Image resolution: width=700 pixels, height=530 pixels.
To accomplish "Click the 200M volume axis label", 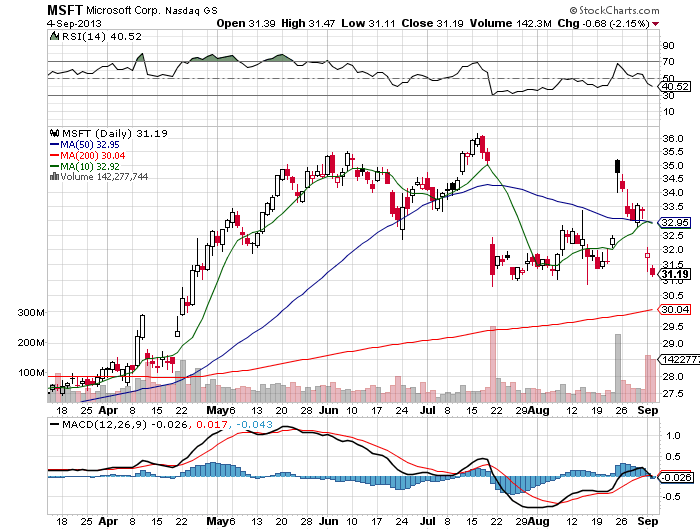I will 31,342.
